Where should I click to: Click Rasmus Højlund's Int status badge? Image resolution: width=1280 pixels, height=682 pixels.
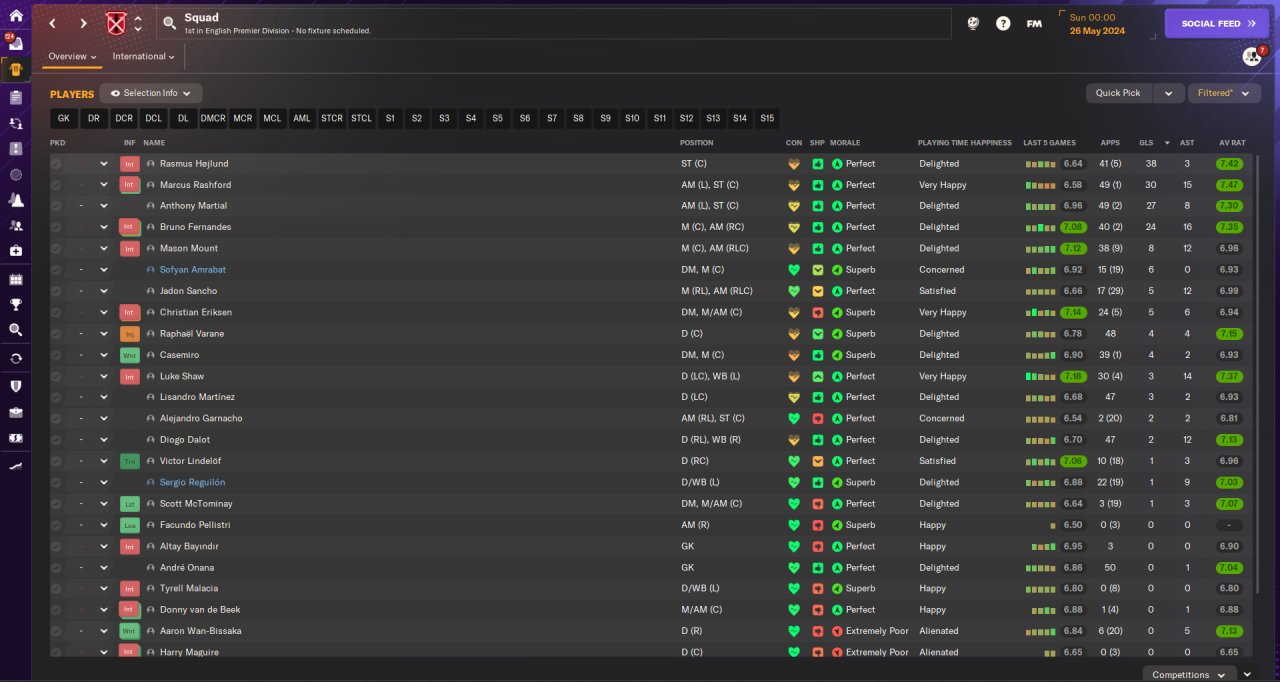click(129, 164)
